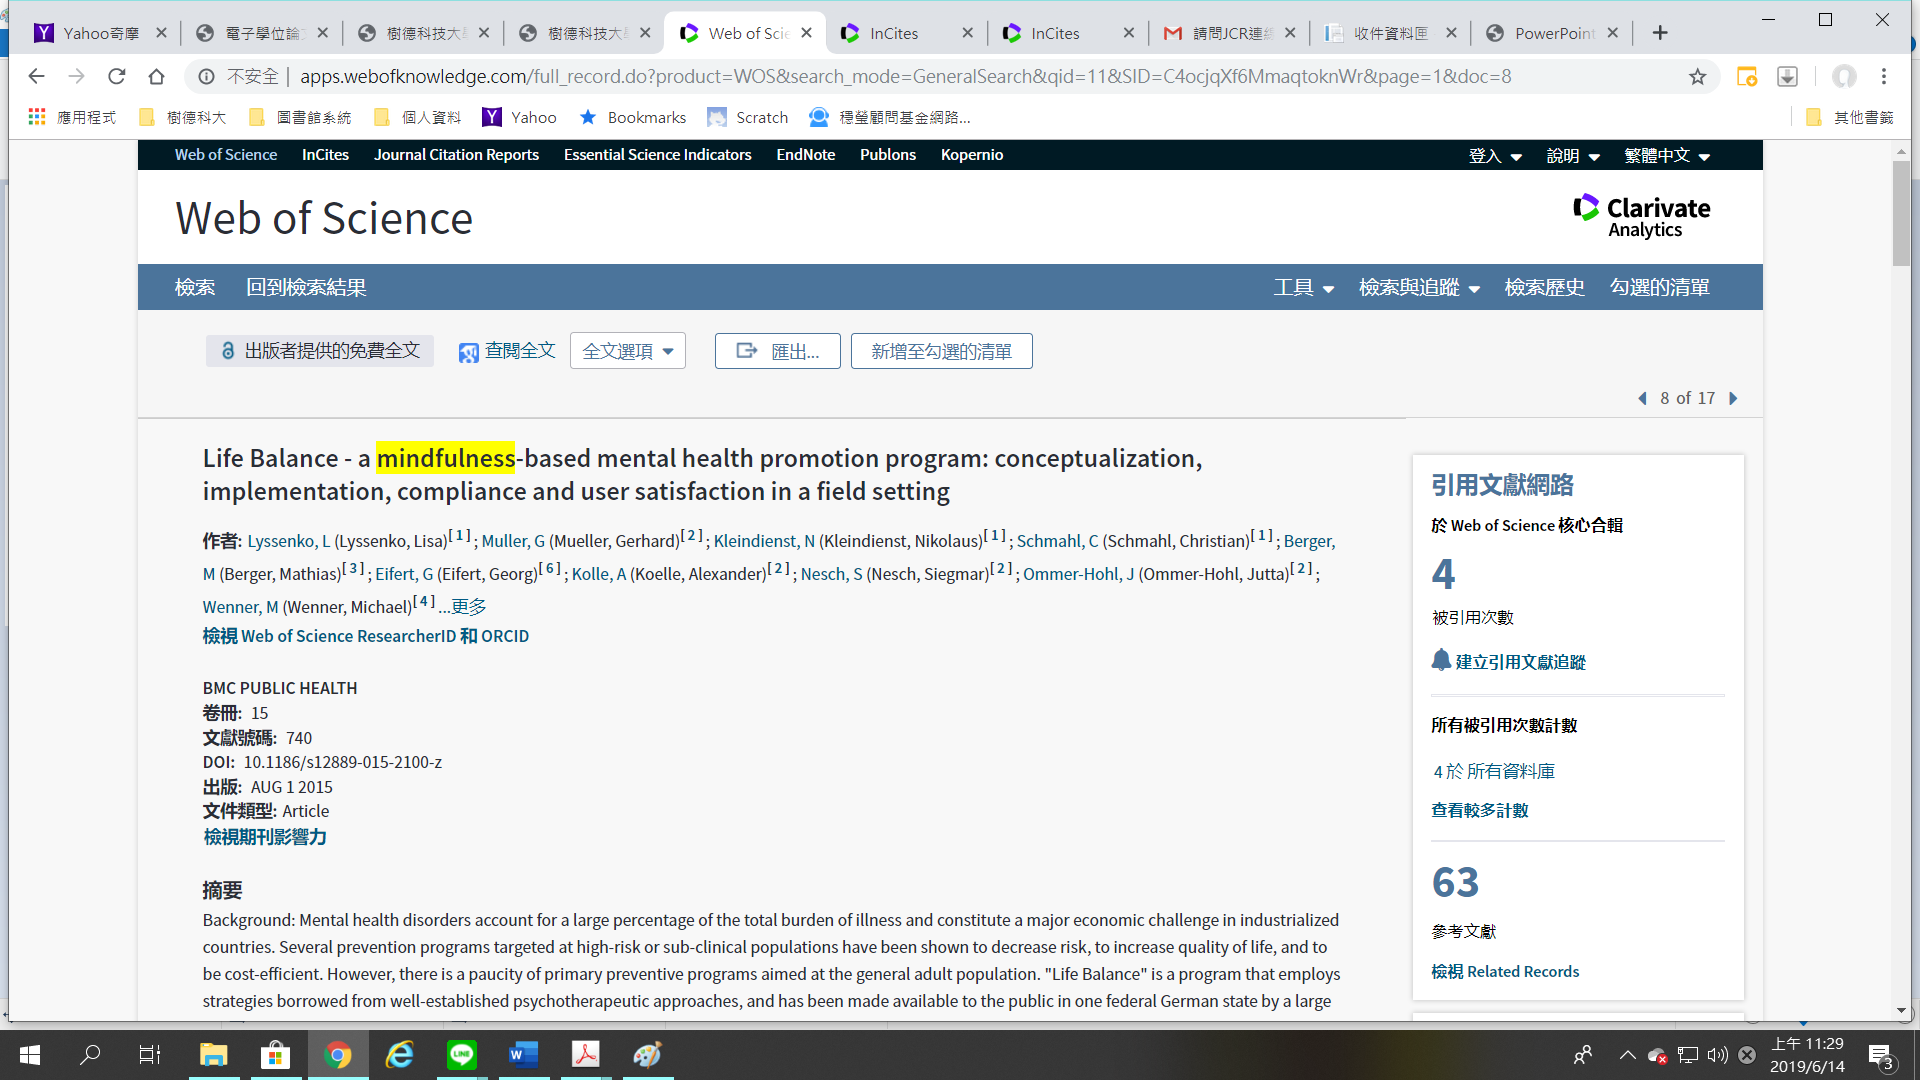This screenshot has width=1920, height=1080.
Task: Bookmark this page with the star icon
Action: [x=1697, y=77]
